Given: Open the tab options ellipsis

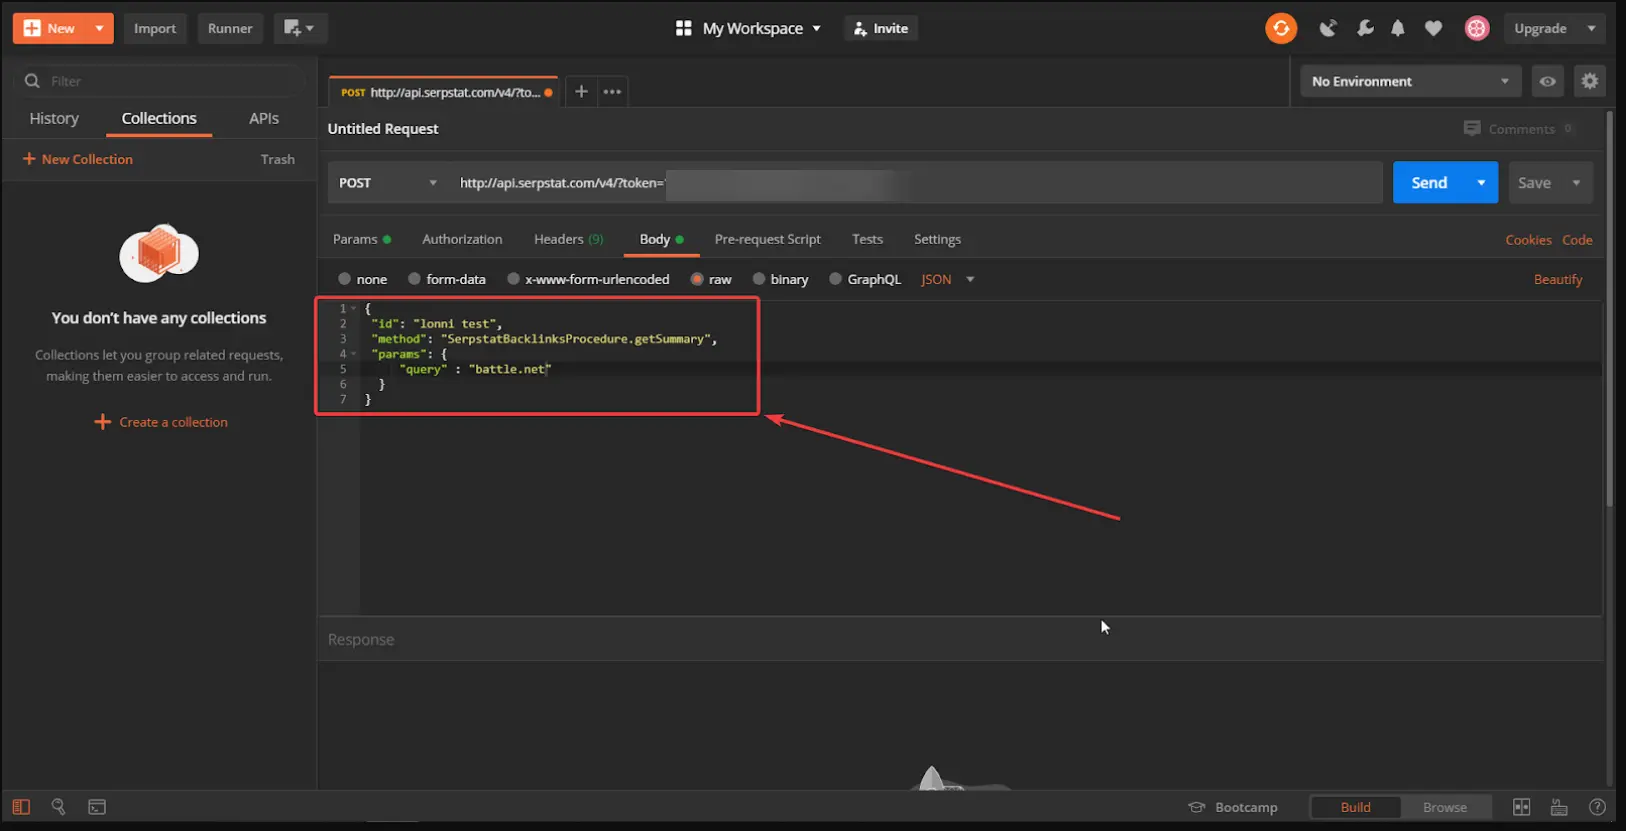Looking at the screenshot, I should (x=612, y=91).
